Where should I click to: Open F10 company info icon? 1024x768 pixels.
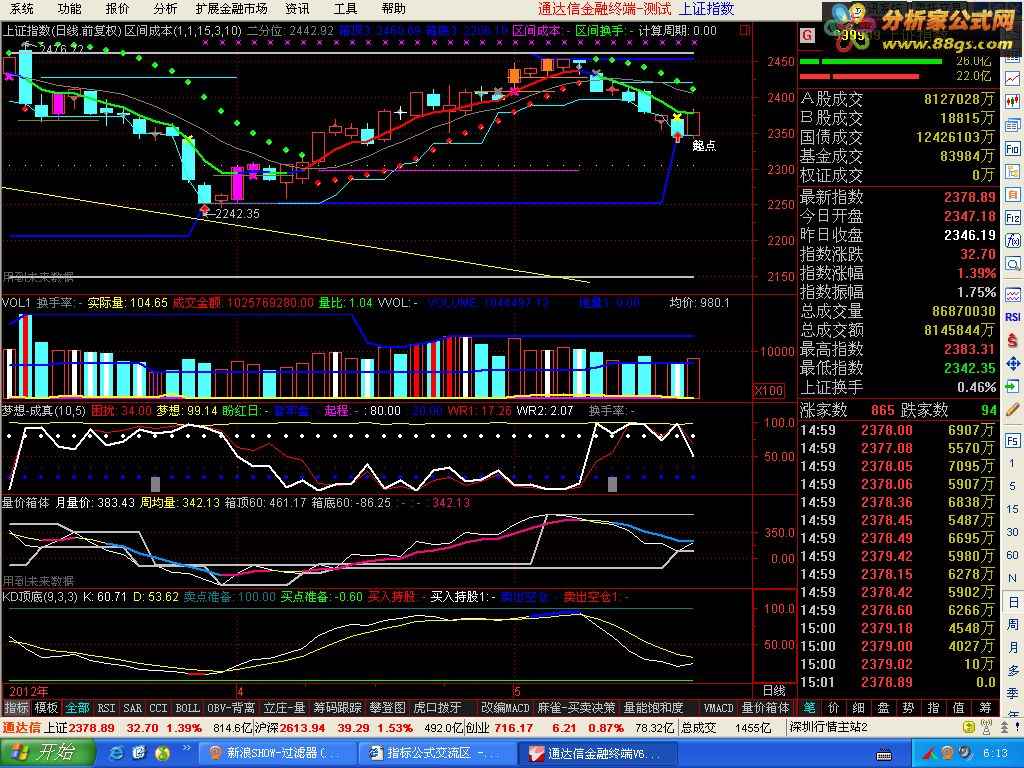click(1012, 149)
